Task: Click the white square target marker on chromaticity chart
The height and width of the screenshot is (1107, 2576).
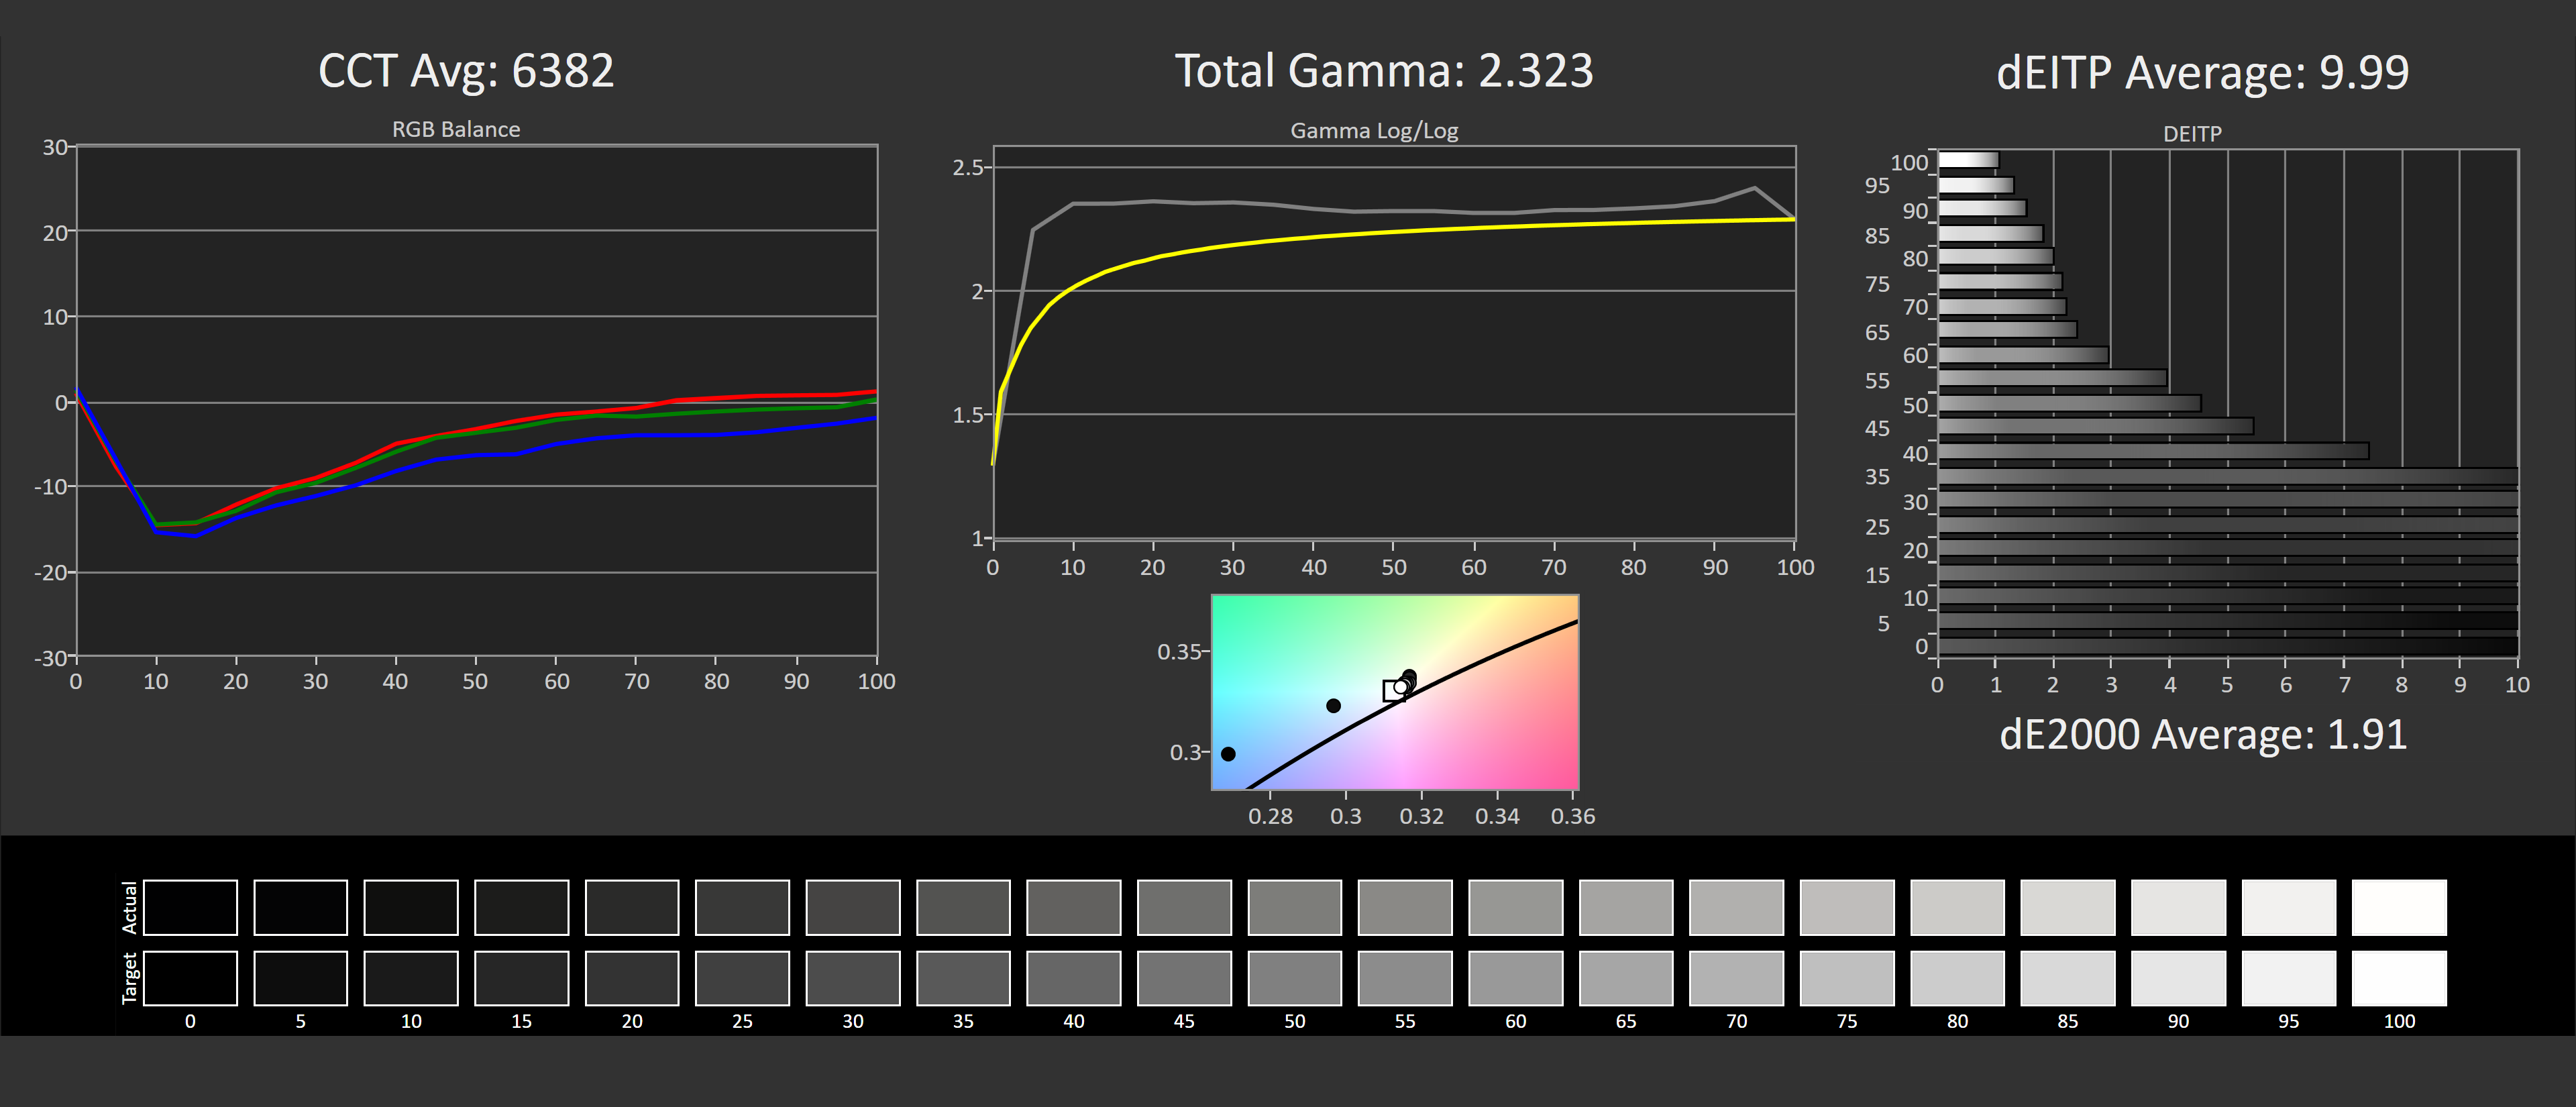Action: click(x=1393, y=690)
